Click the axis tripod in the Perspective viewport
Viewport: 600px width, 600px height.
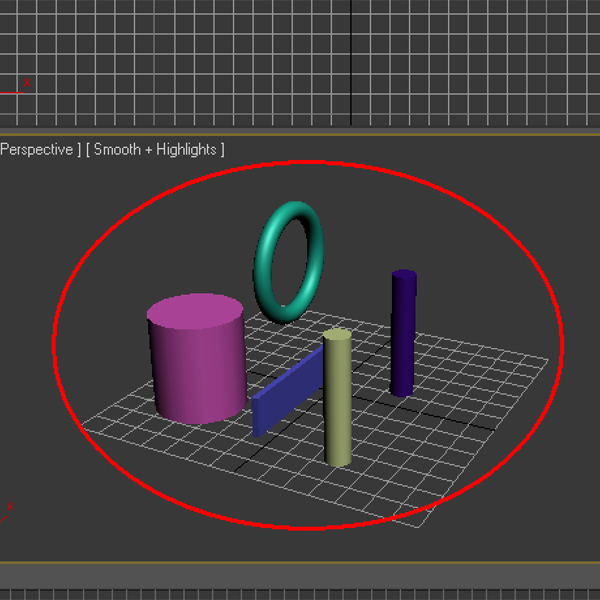8,510
